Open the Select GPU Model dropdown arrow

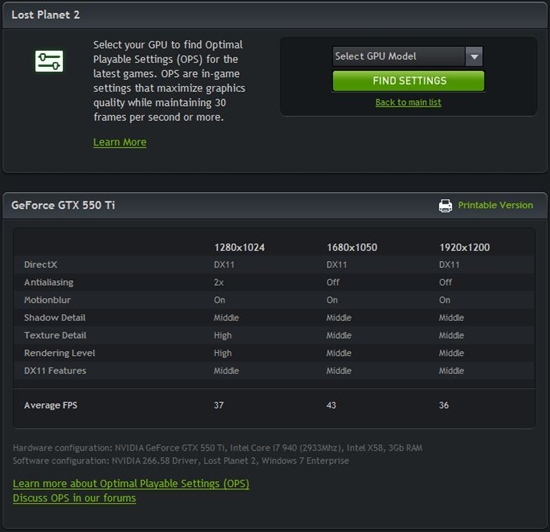coord(474,56)
